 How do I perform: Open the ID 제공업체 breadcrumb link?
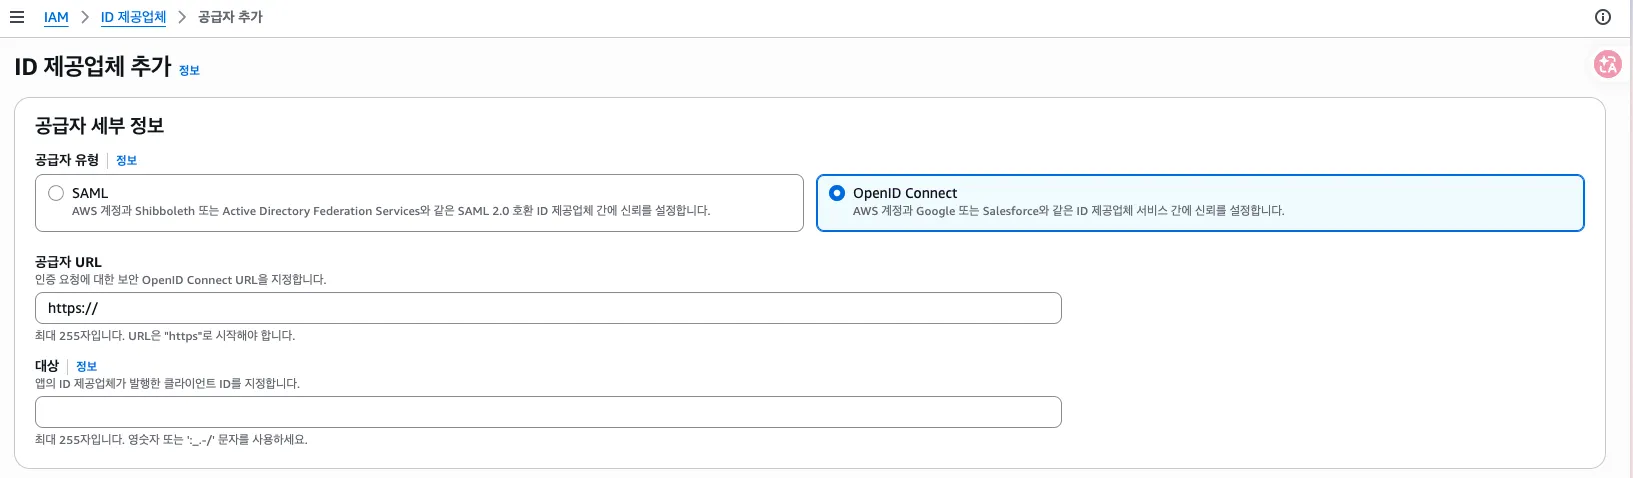point(133,17)
